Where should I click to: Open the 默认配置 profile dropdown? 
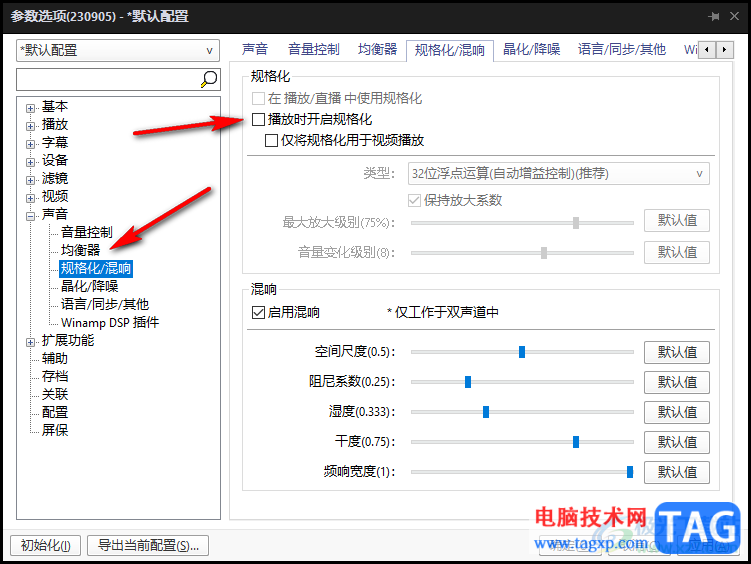(118, 50)
